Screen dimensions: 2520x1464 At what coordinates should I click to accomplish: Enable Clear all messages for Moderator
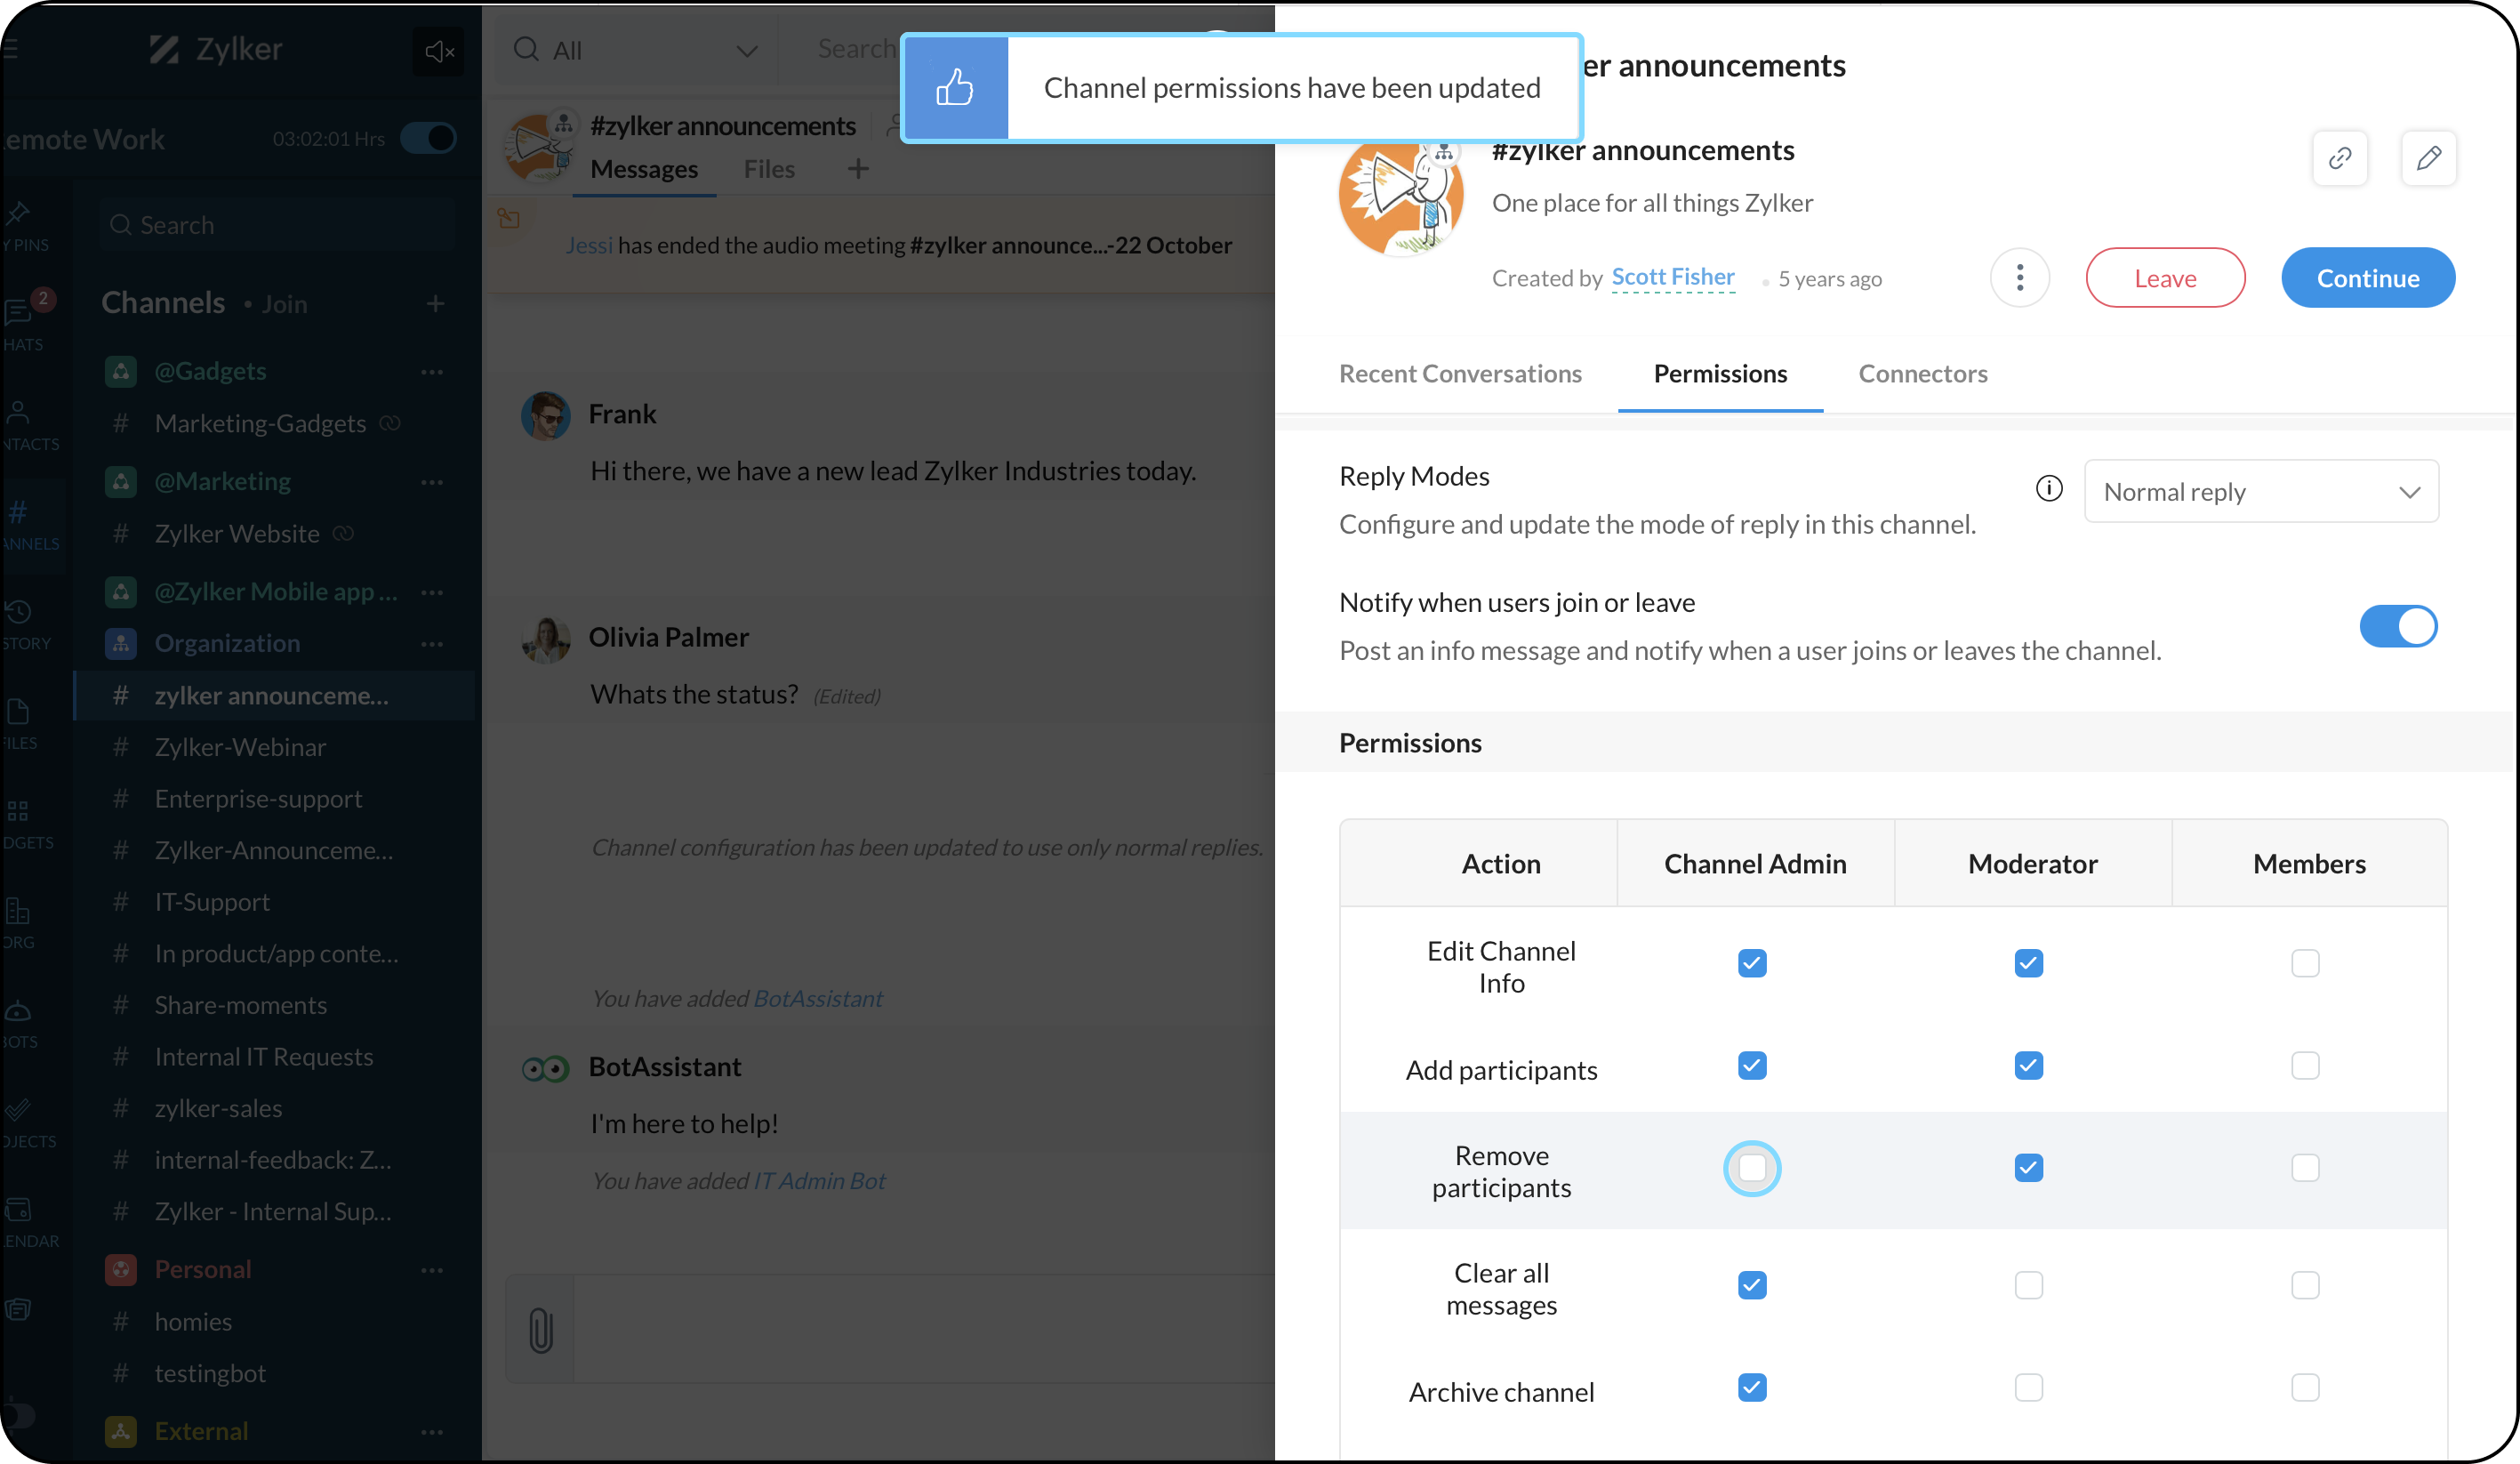click(2028, 1285)
